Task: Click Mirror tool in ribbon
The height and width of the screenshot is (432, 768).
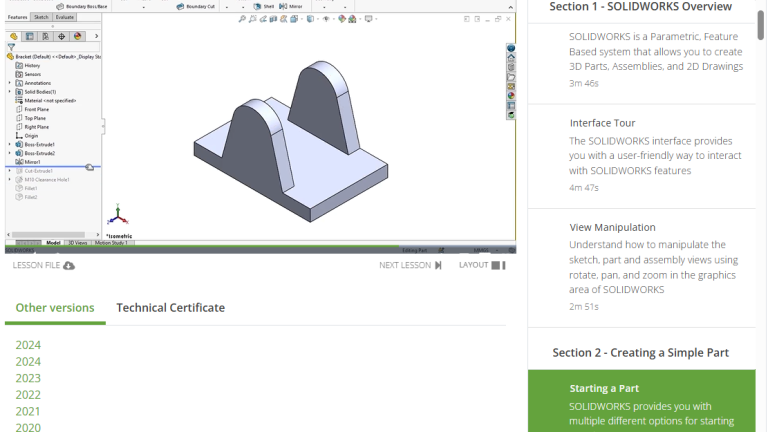Action: tap(291, 6)
